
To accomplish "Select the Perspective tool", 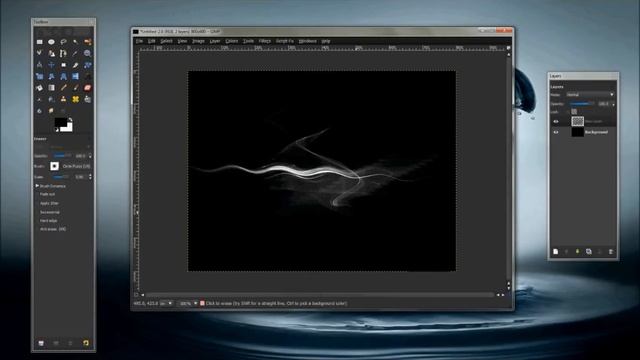I will pyautogui.click(x=63, y=76).
